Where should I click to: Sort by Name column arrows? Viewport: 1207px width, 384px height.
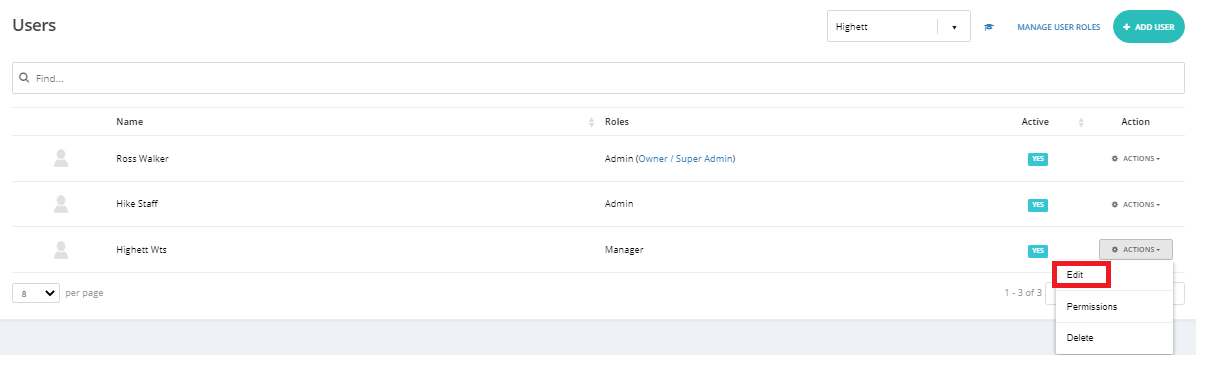coord(591,122)
